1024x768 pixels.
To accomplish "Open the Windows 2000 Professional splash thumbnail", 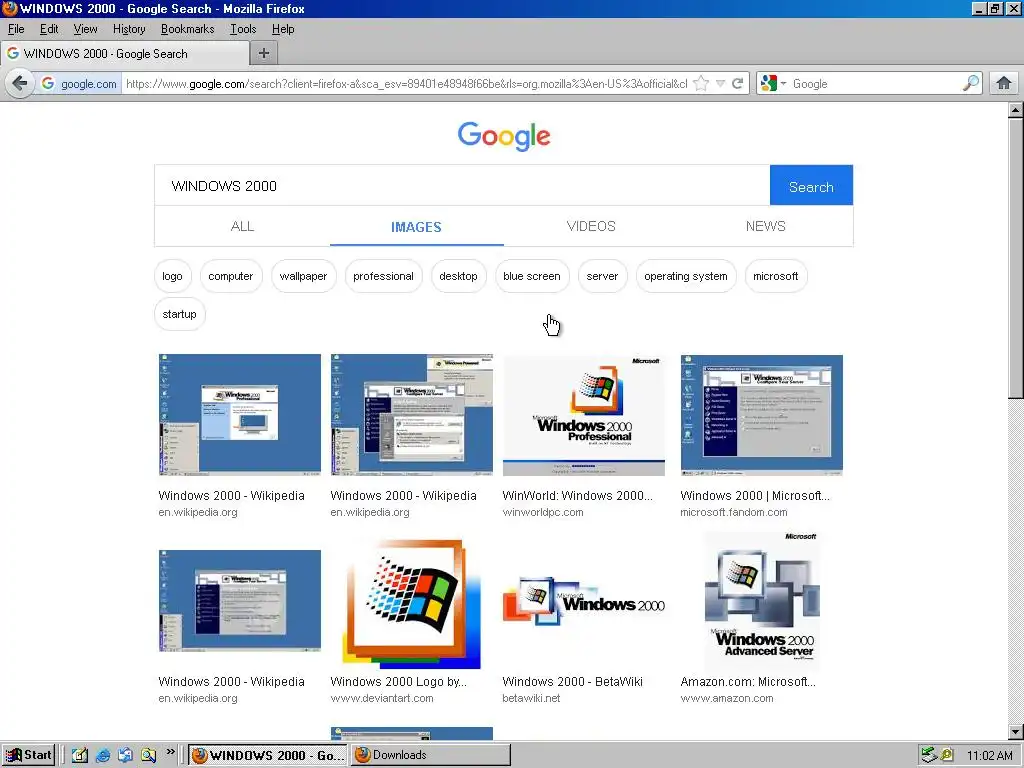I will (584, 415).
